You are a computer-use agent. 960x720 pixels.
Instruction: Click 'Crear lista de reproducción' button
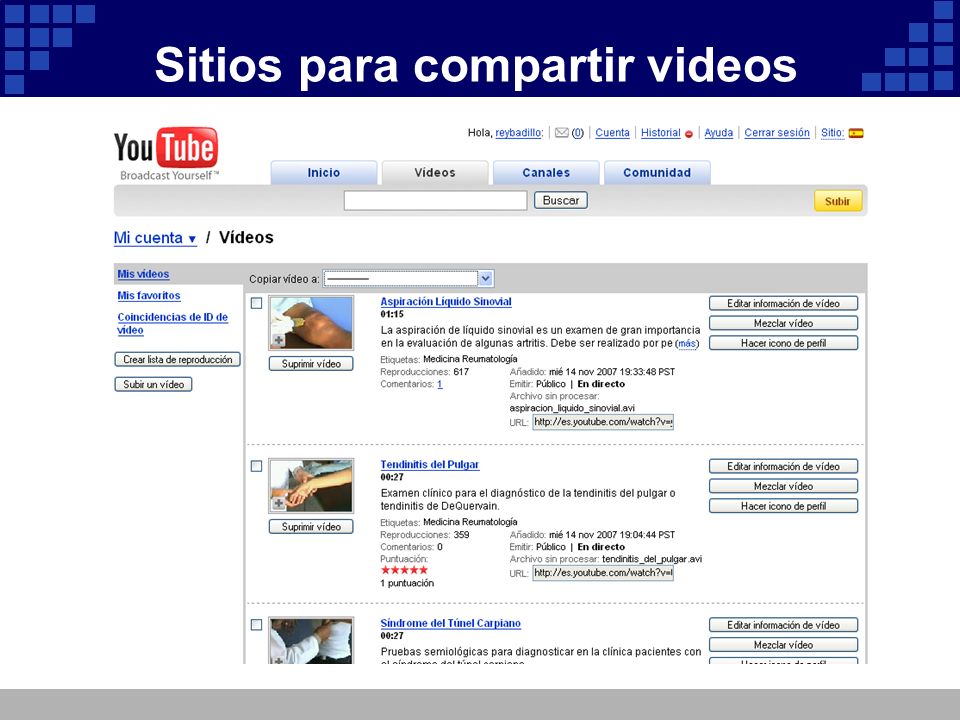[x=178, y=359]
